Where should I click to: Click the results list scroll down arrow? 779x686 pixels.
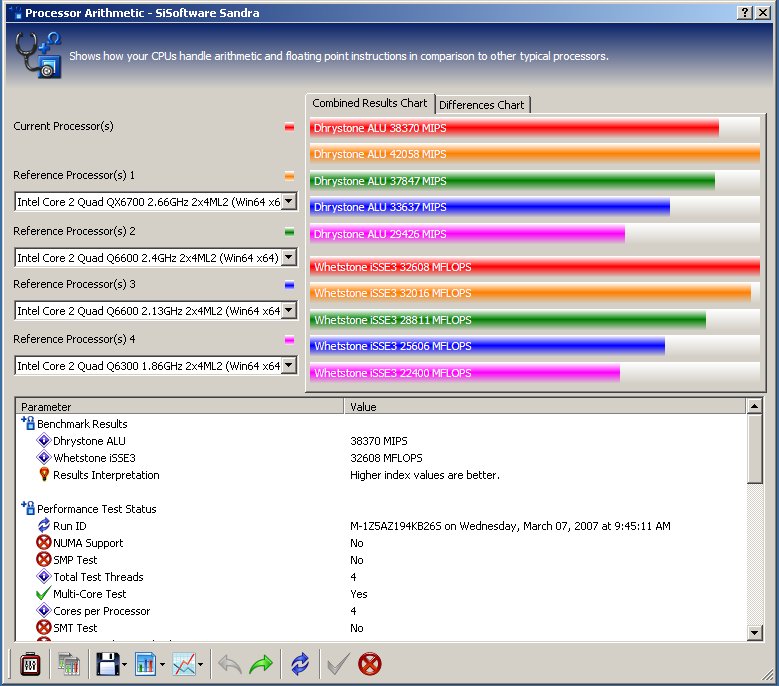[x=754, y=632]
